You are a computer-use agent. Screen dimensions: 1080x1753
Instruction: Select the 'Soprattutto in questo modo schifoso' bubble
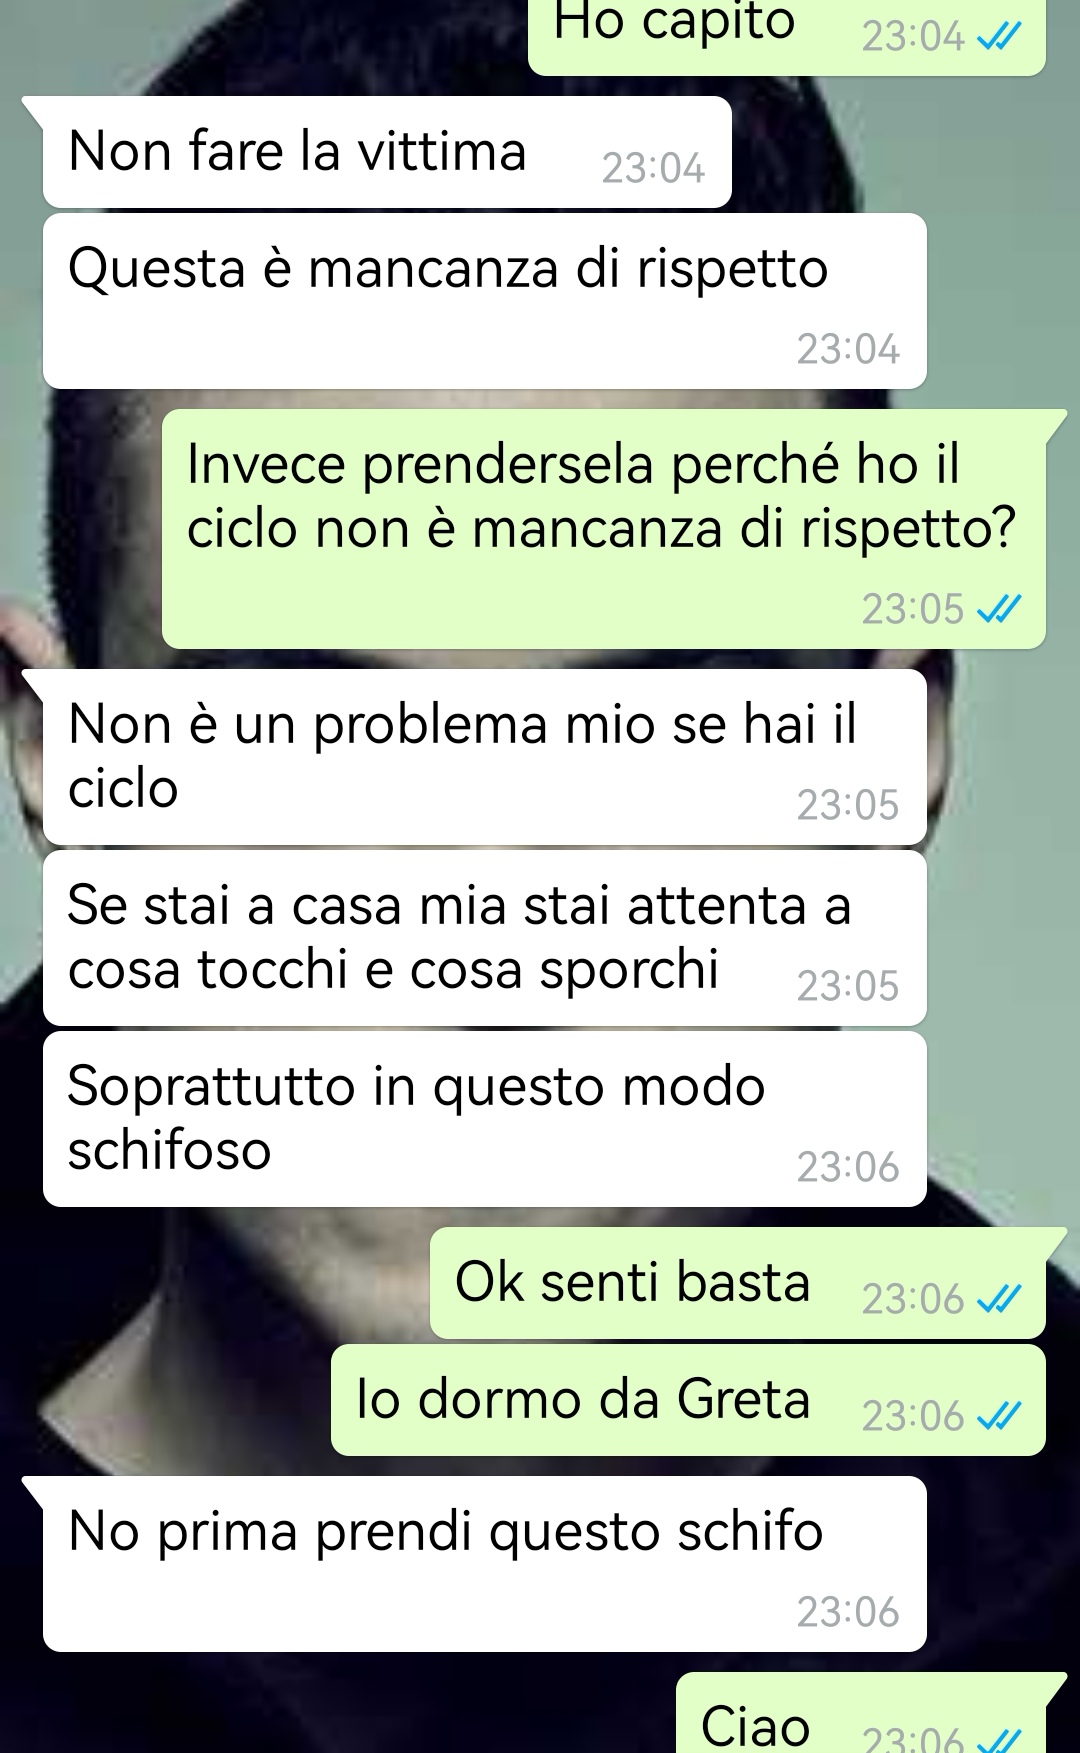(x=485, y=1119)
